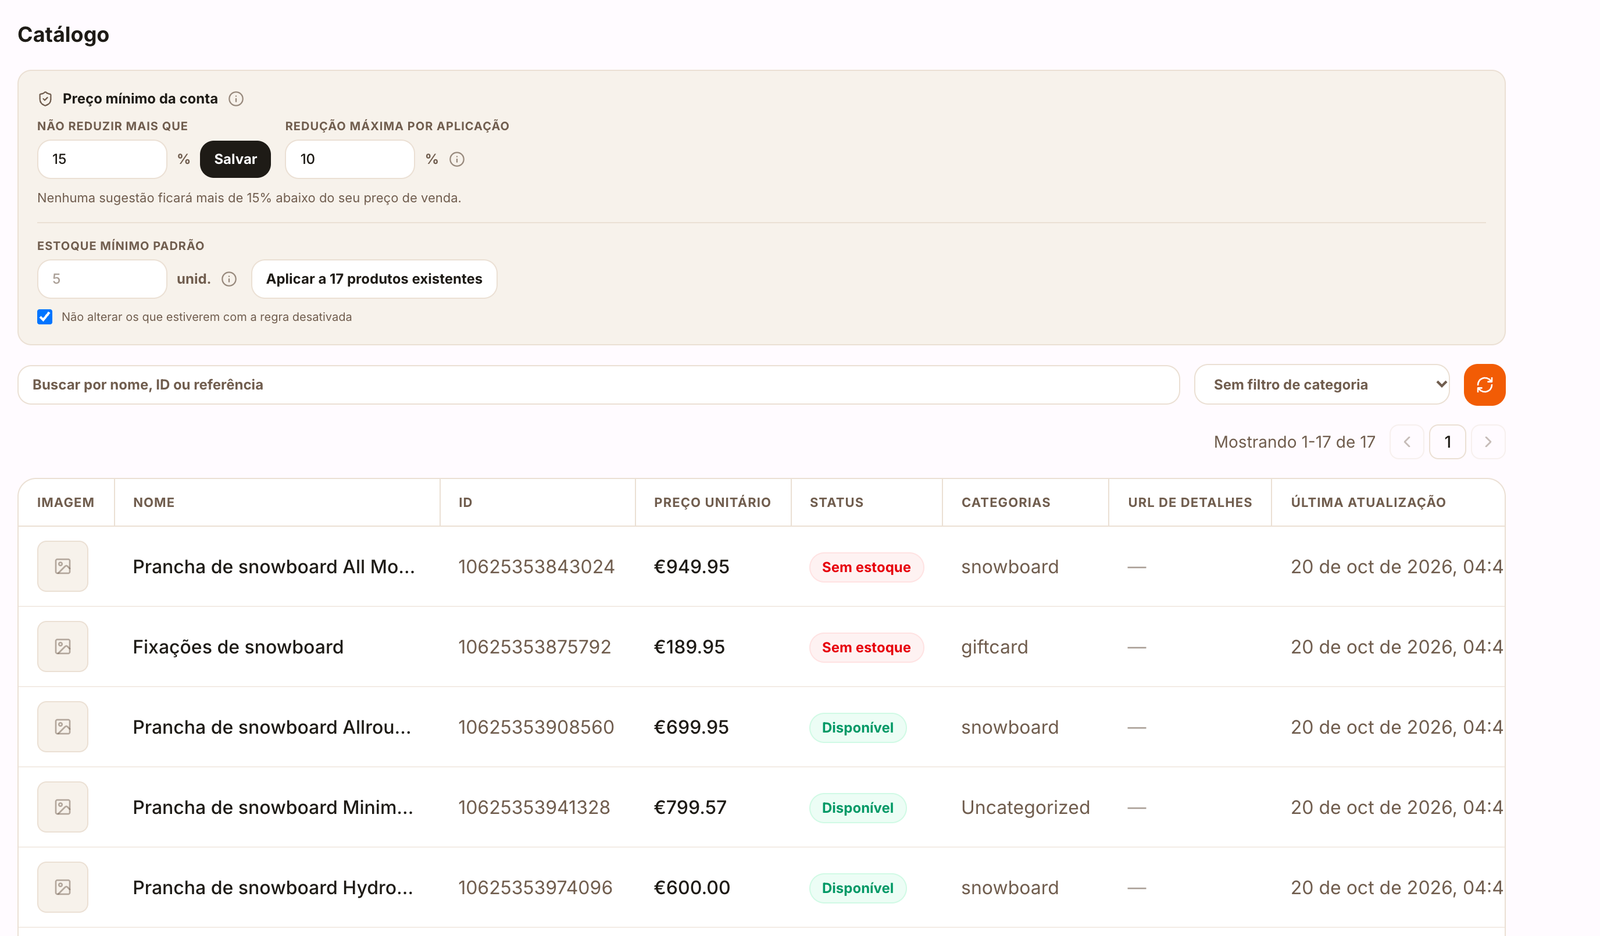This screenshot has height=936, width=1600.
Task: Click info icon after Redução máxima percent field
Action: 457,159
